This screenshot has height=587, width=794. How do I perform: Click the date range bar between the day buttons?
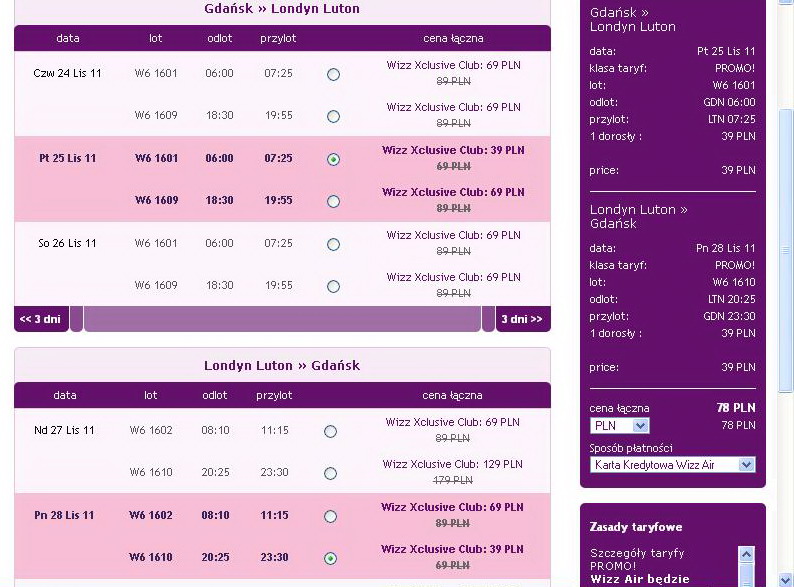[x=283, y=319]
